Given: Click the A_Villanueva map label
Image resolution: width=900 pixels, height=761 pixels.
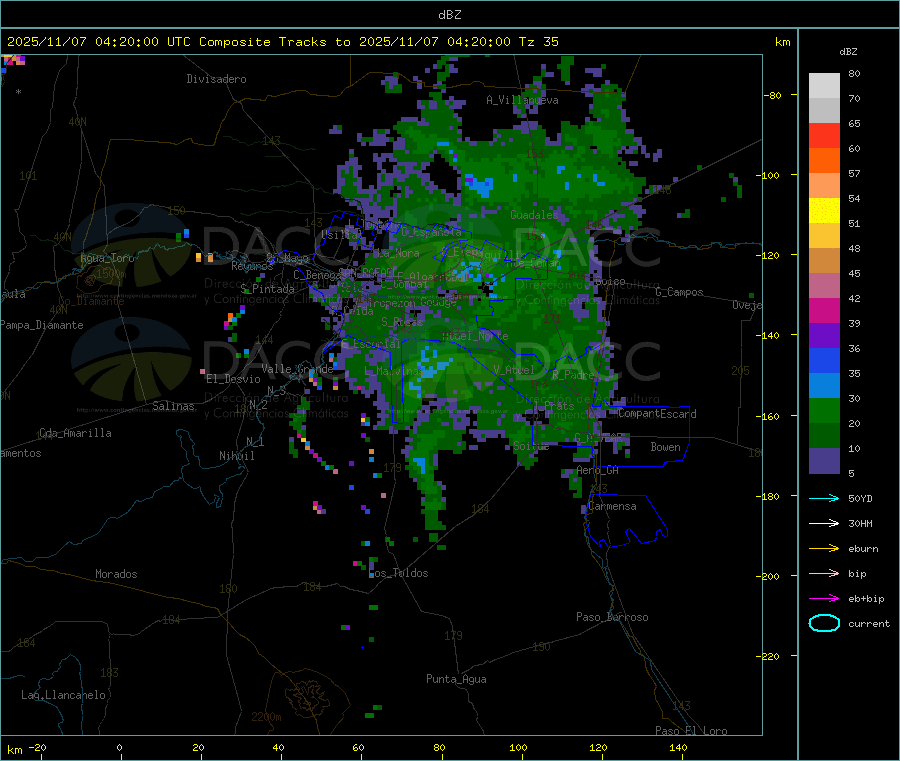Looking at the screenshot, I should pos(522,100).
